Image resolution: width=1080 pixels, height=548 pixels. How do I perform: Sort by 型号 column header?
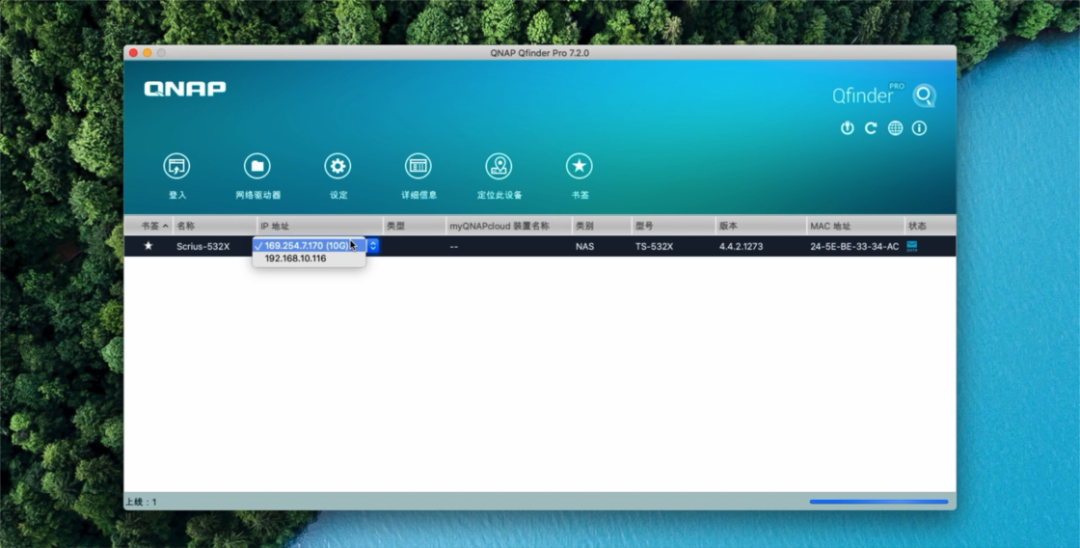(673, 226)
